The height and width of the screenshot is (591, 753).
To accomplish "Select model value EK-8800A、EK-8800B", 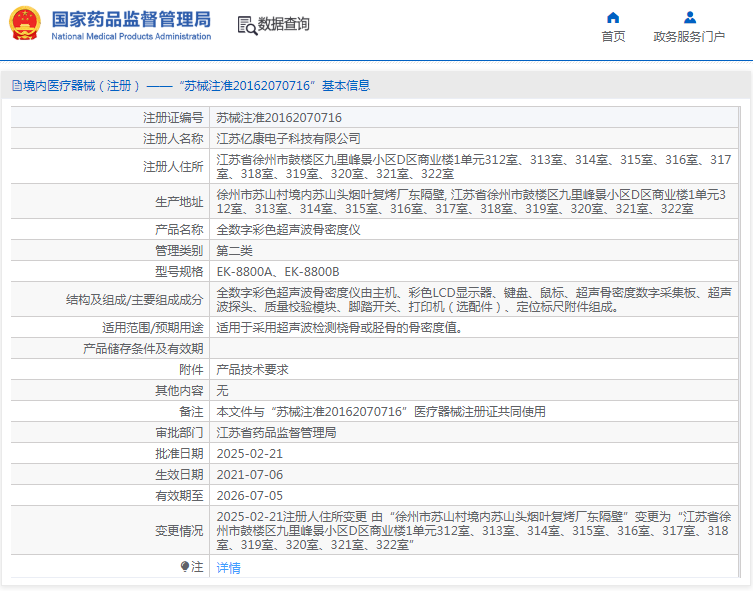I will point(278,272).
